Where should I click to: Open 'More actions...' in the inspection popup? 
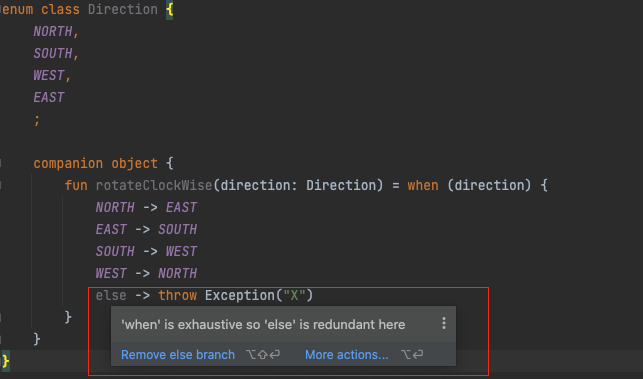(347, 354)
